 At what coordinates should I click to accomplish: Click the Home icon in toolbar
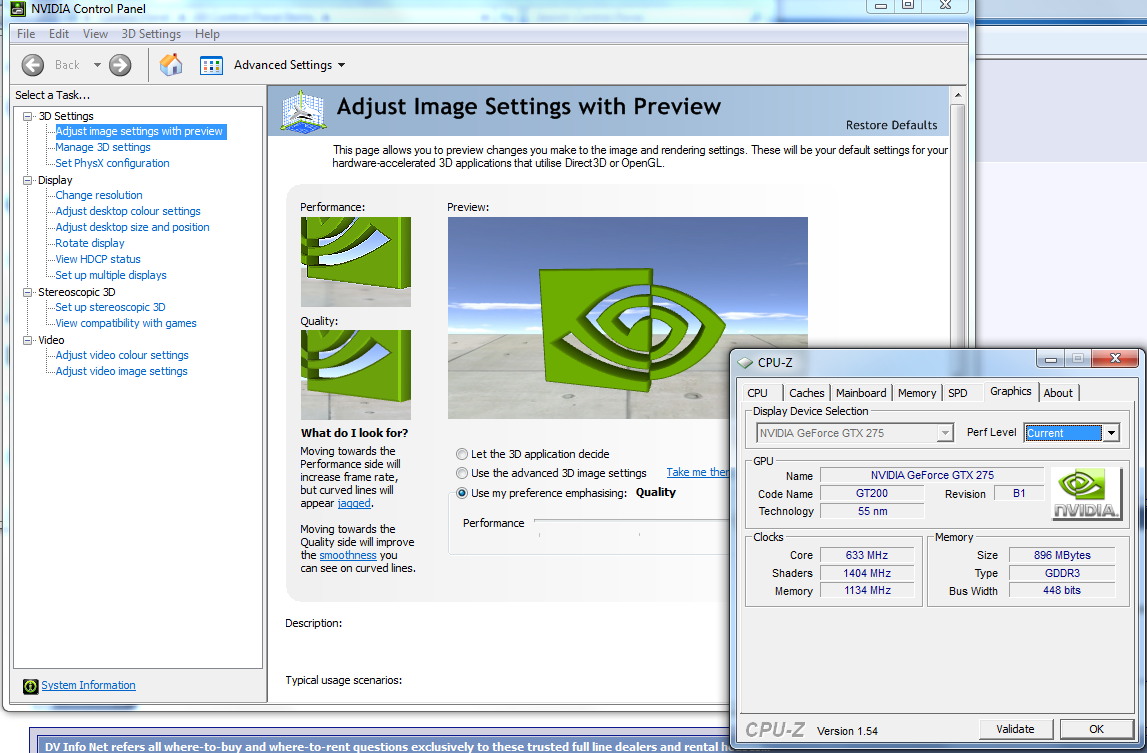[171, 65]
